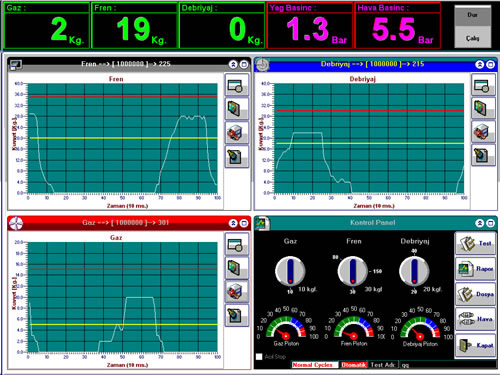The image size is (500, 375).
Task: Click the colorful book icon beside Debriyaj chart
Action: click(x=483, y=109)
